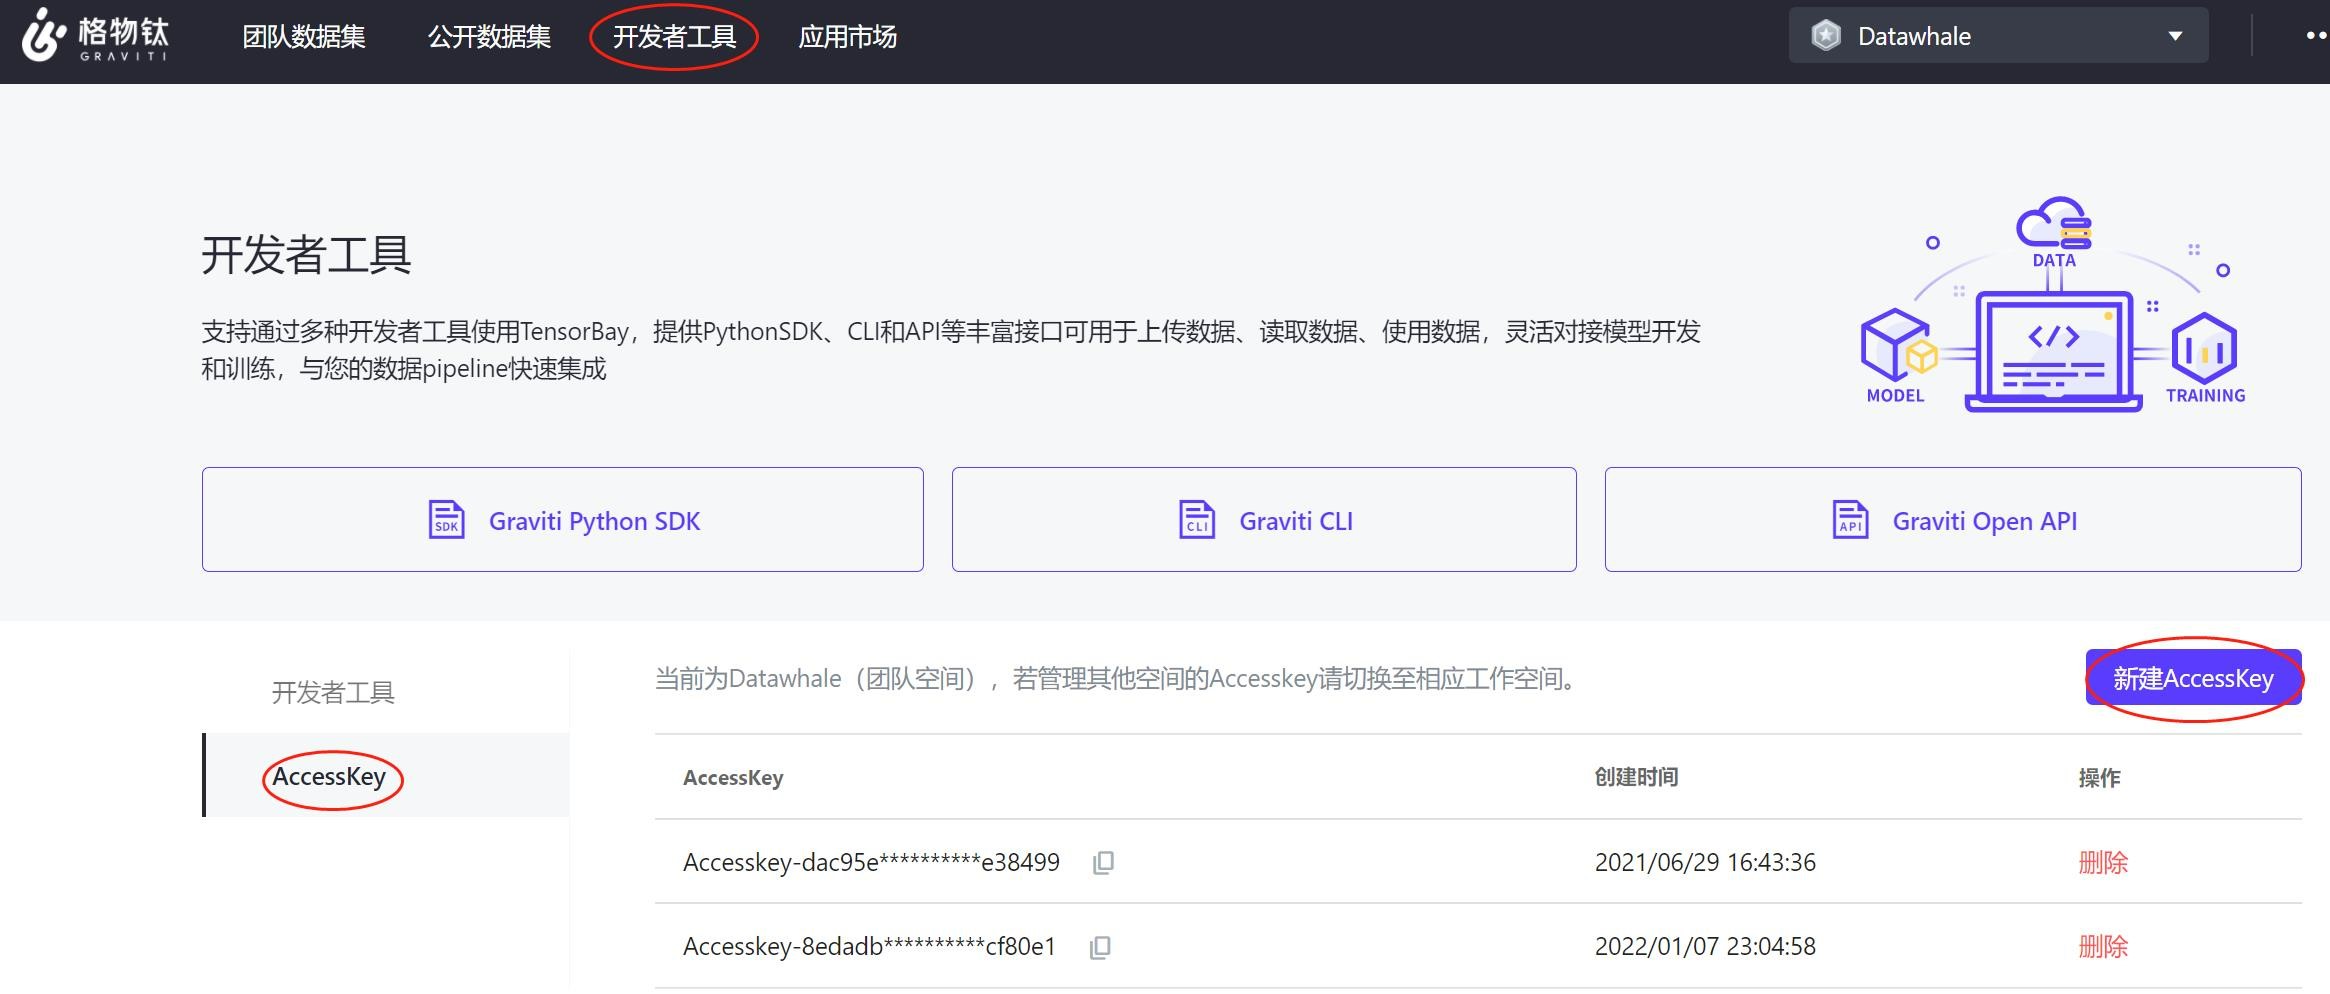Click the 创建时间 column header
The image size is (2330, 994).
pos(1636,777)
